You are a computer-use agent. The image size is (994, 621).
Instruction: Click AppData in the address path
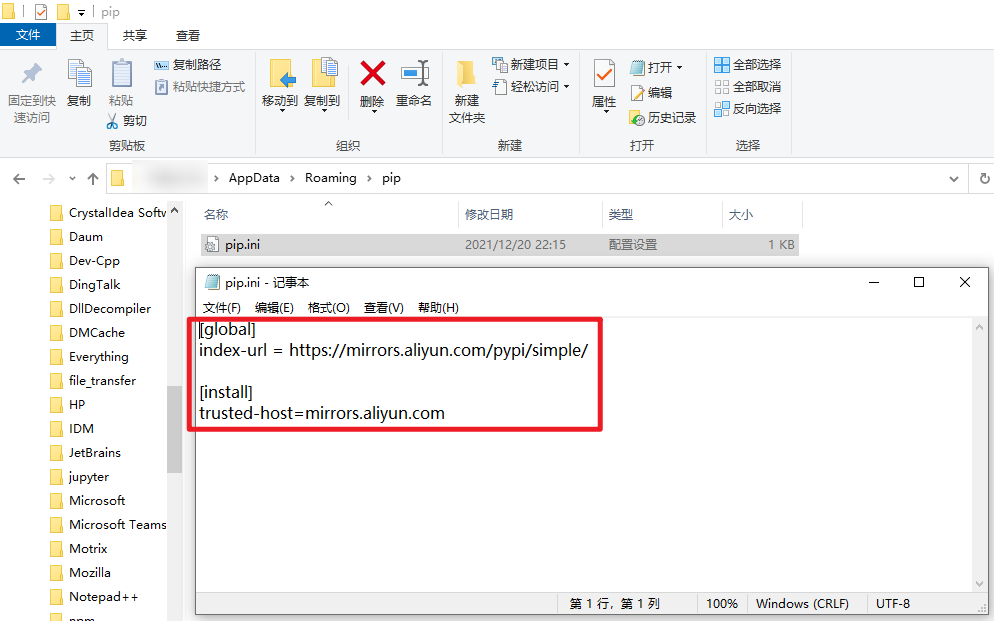click(x=254, y=178)
